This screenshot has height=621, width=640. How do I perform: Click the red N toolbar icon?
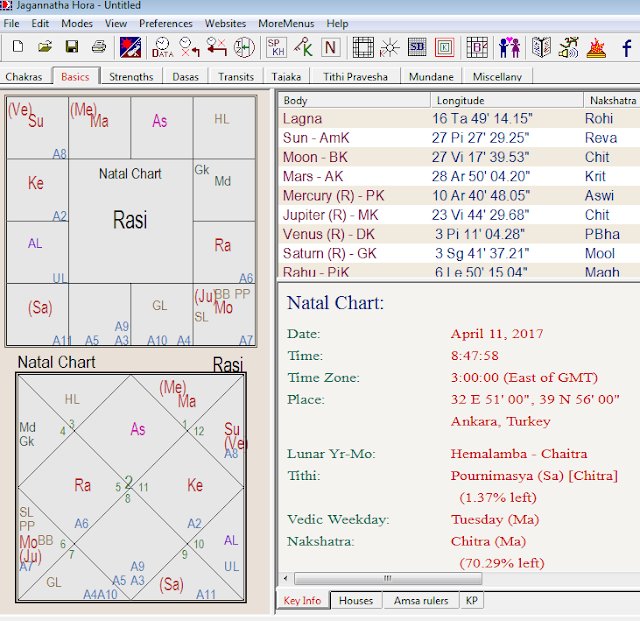coord(331,47)
